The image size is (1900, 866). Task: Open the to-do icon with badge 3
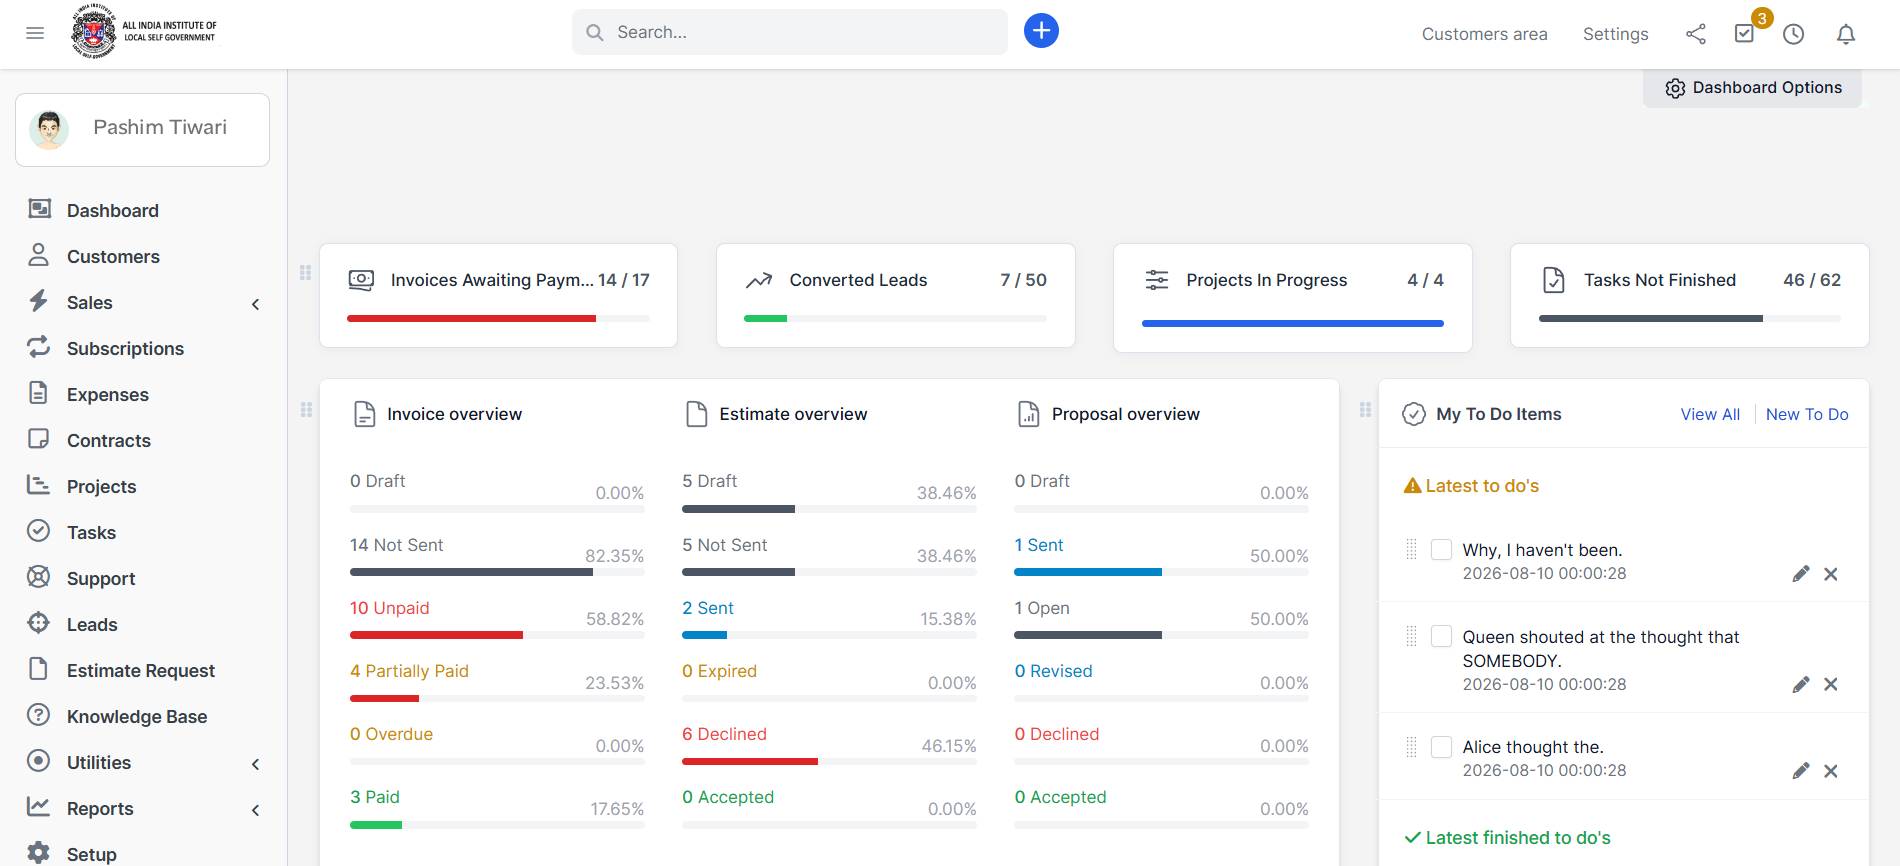(1745, 34)
